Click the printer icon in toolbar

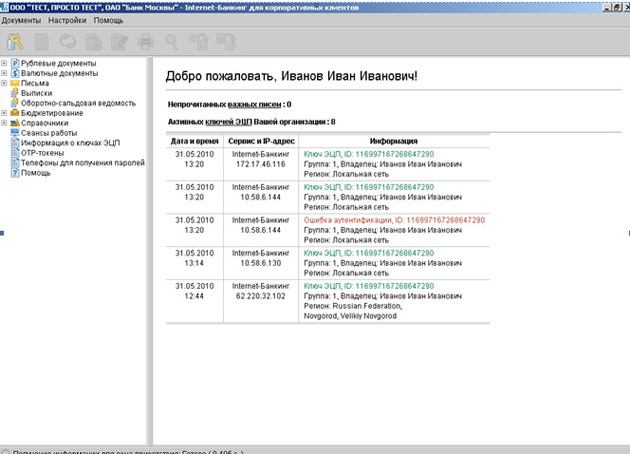click(145, 42)
